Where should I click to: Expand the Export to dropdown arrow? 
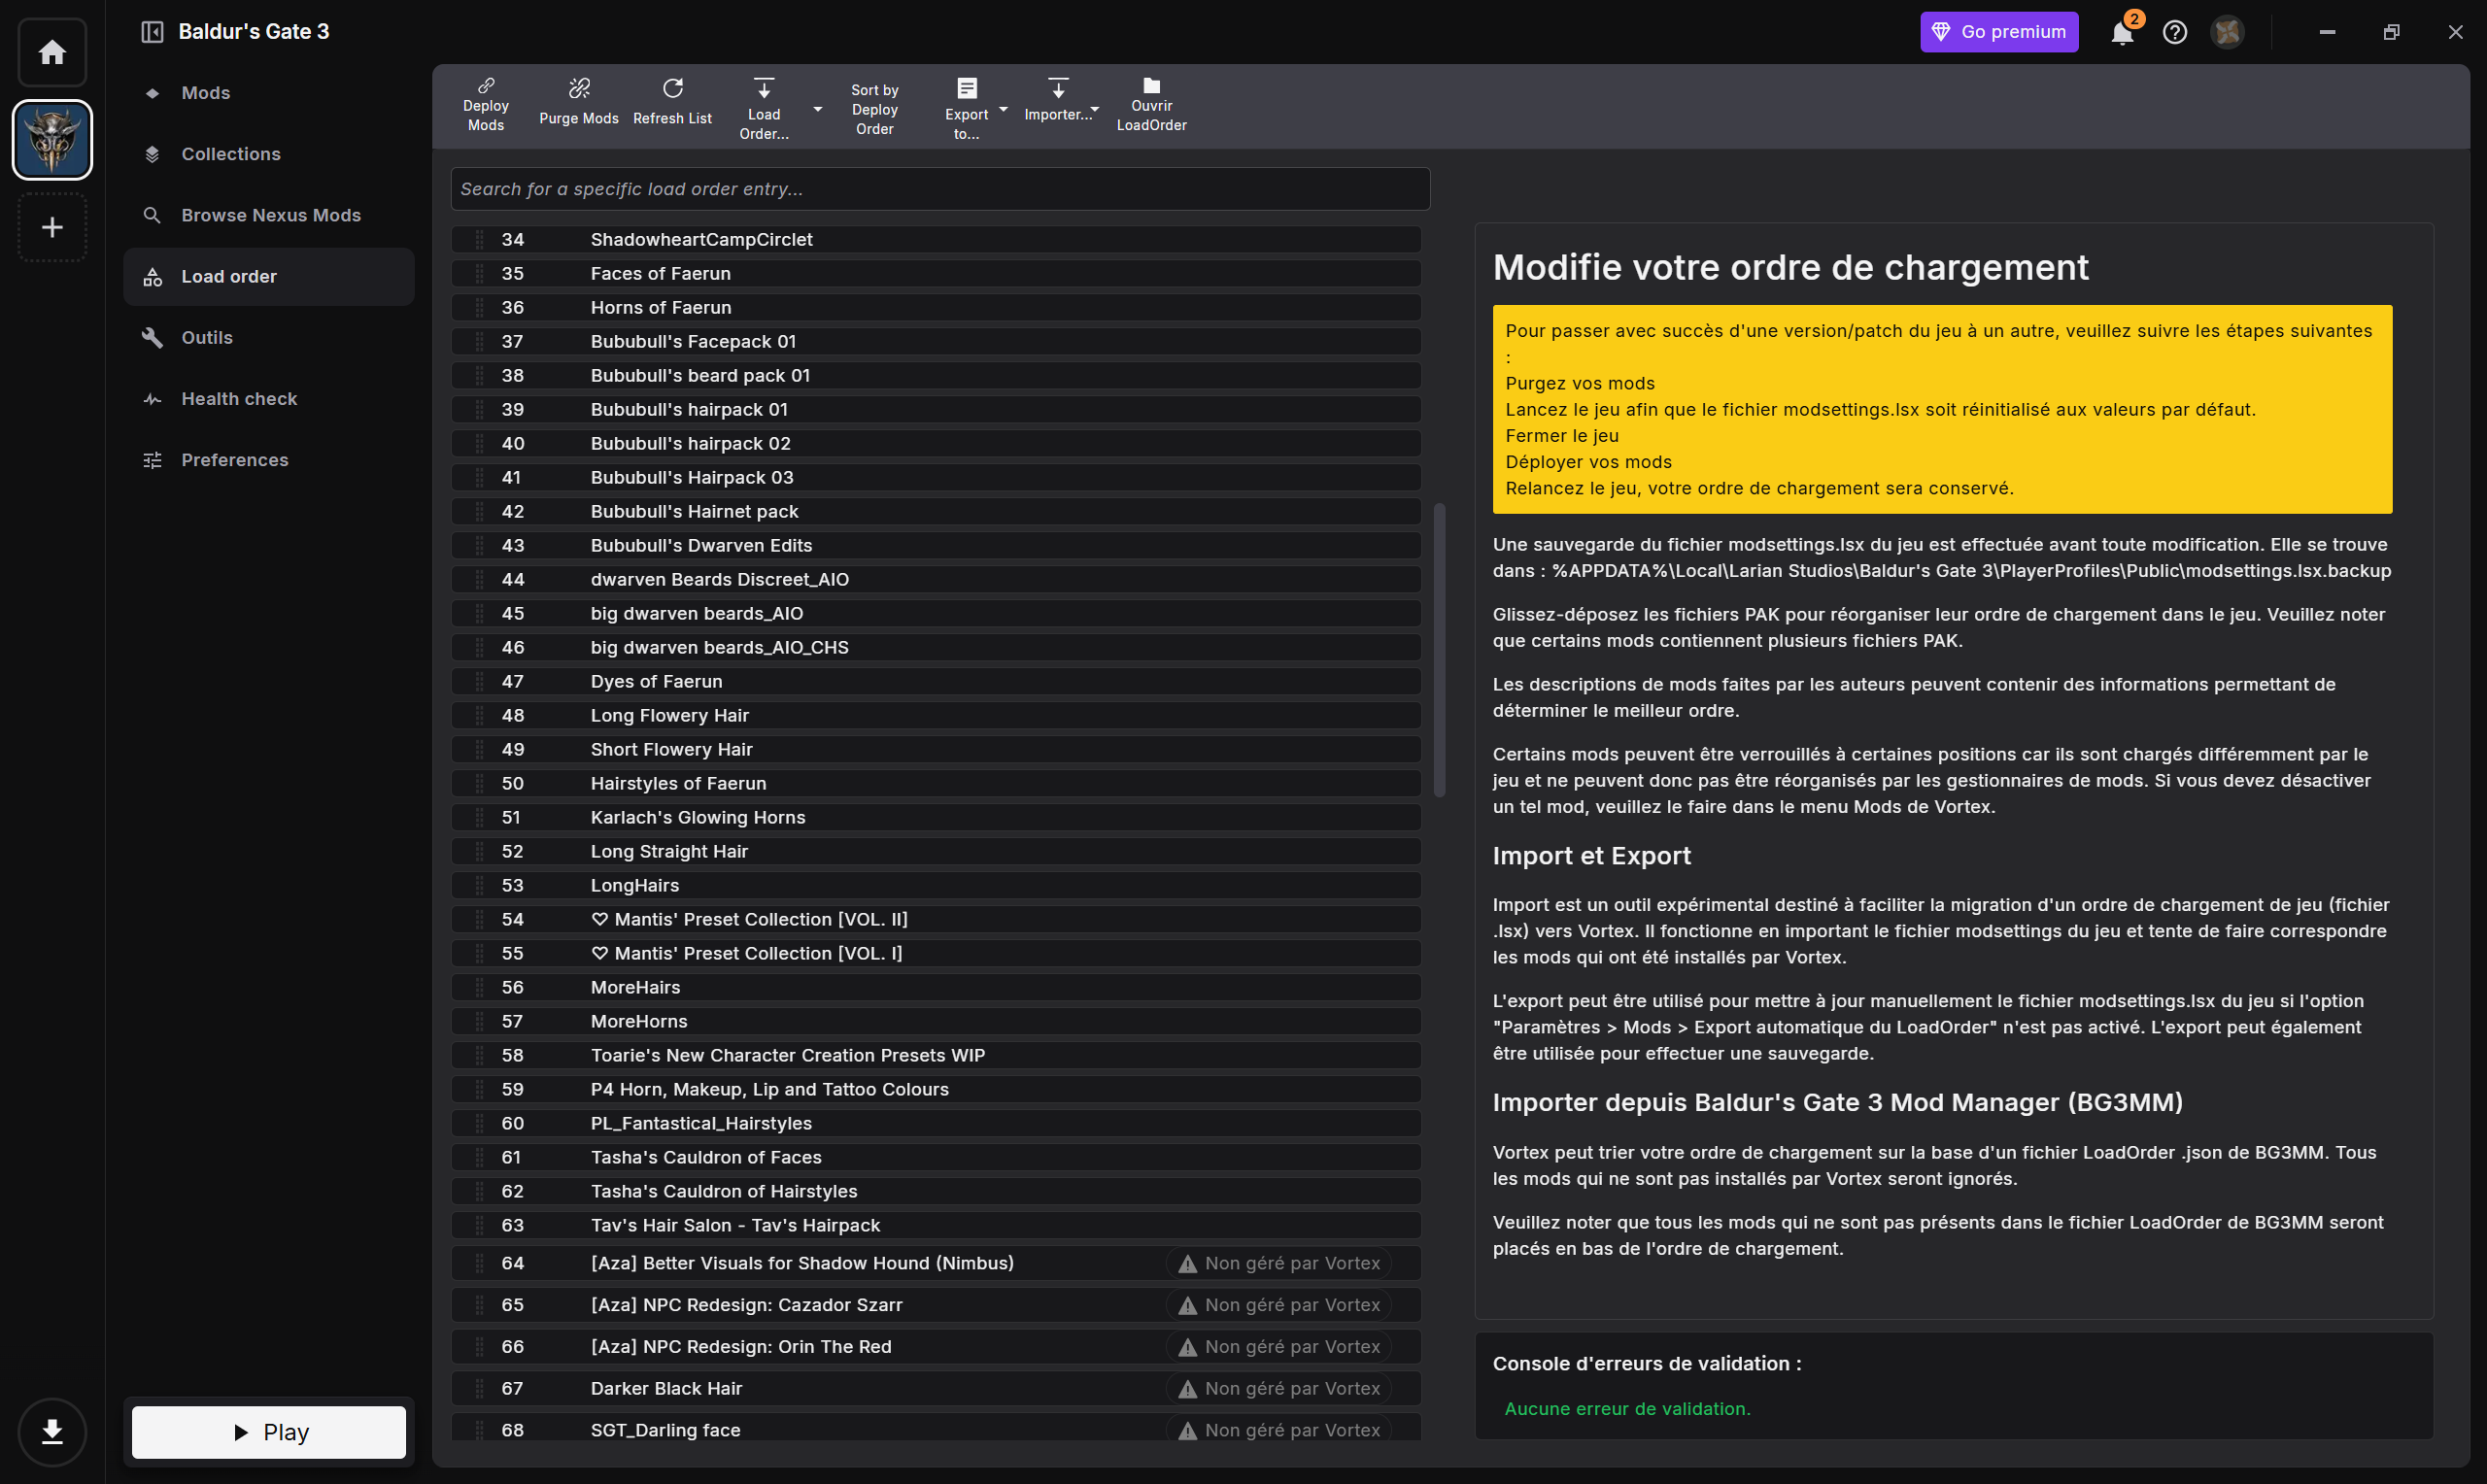pyautogui.click(x=1003, y=109)
